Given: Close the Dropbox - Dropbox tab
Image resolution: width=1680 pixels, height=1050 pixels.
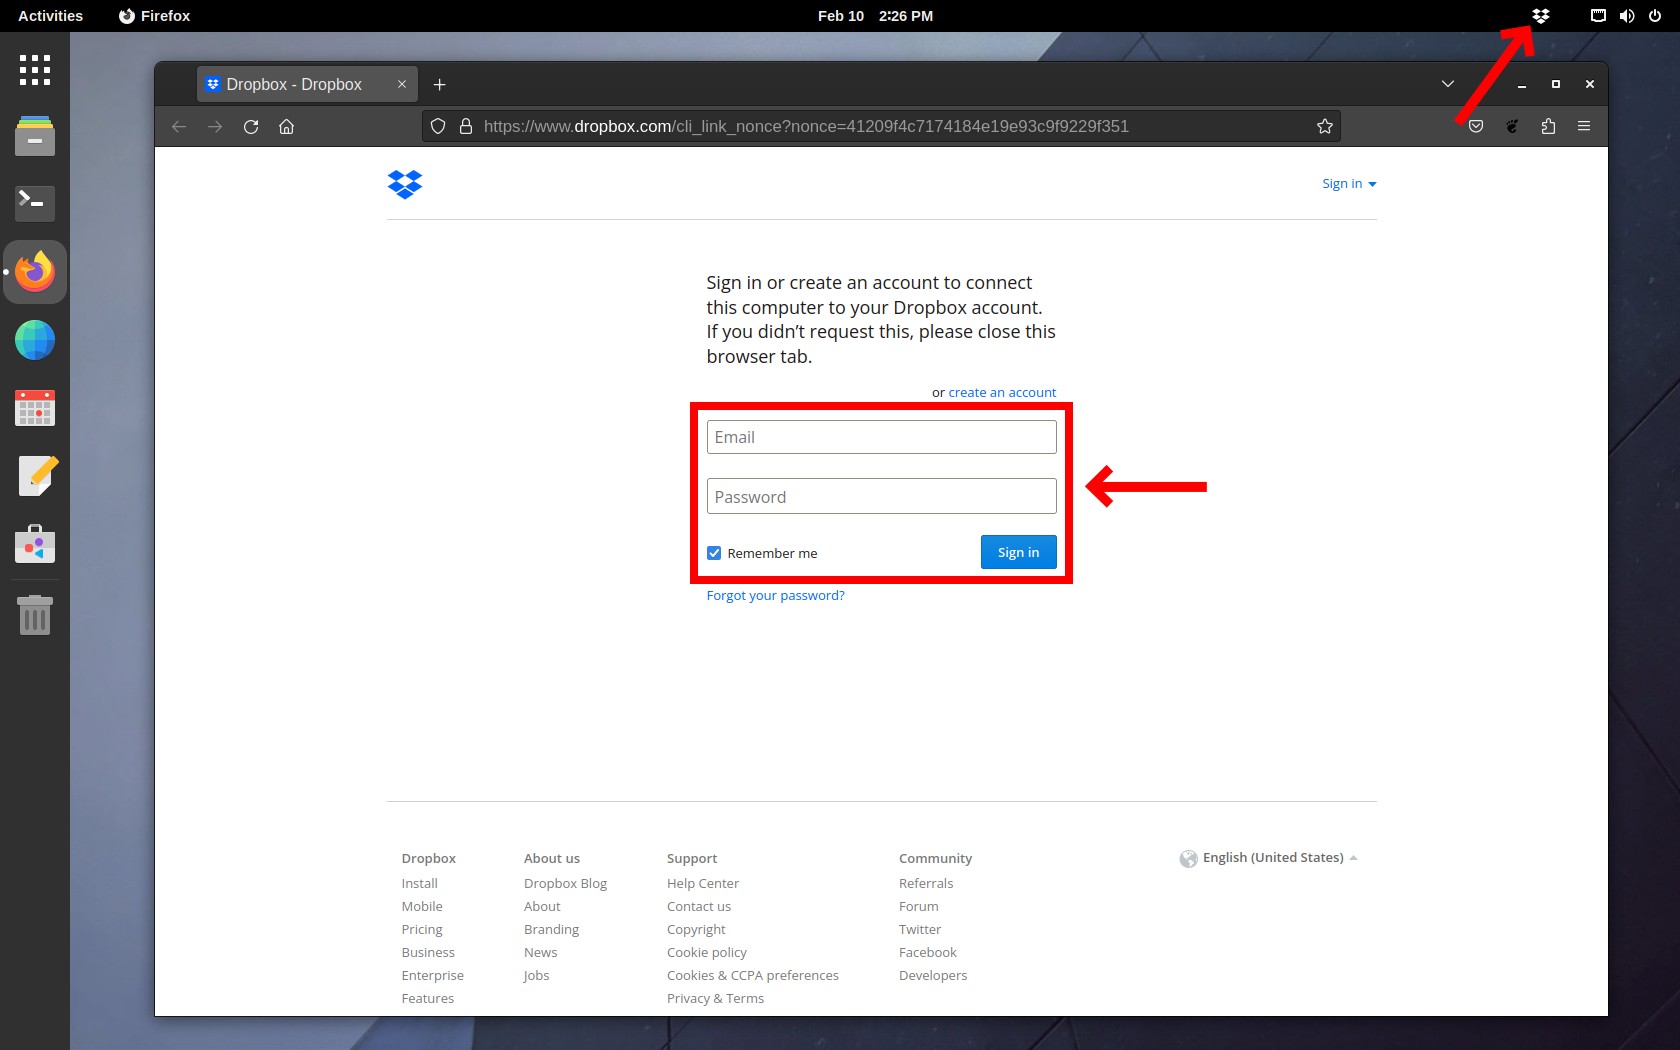Looking at the screenshot, I should point(402,85).
